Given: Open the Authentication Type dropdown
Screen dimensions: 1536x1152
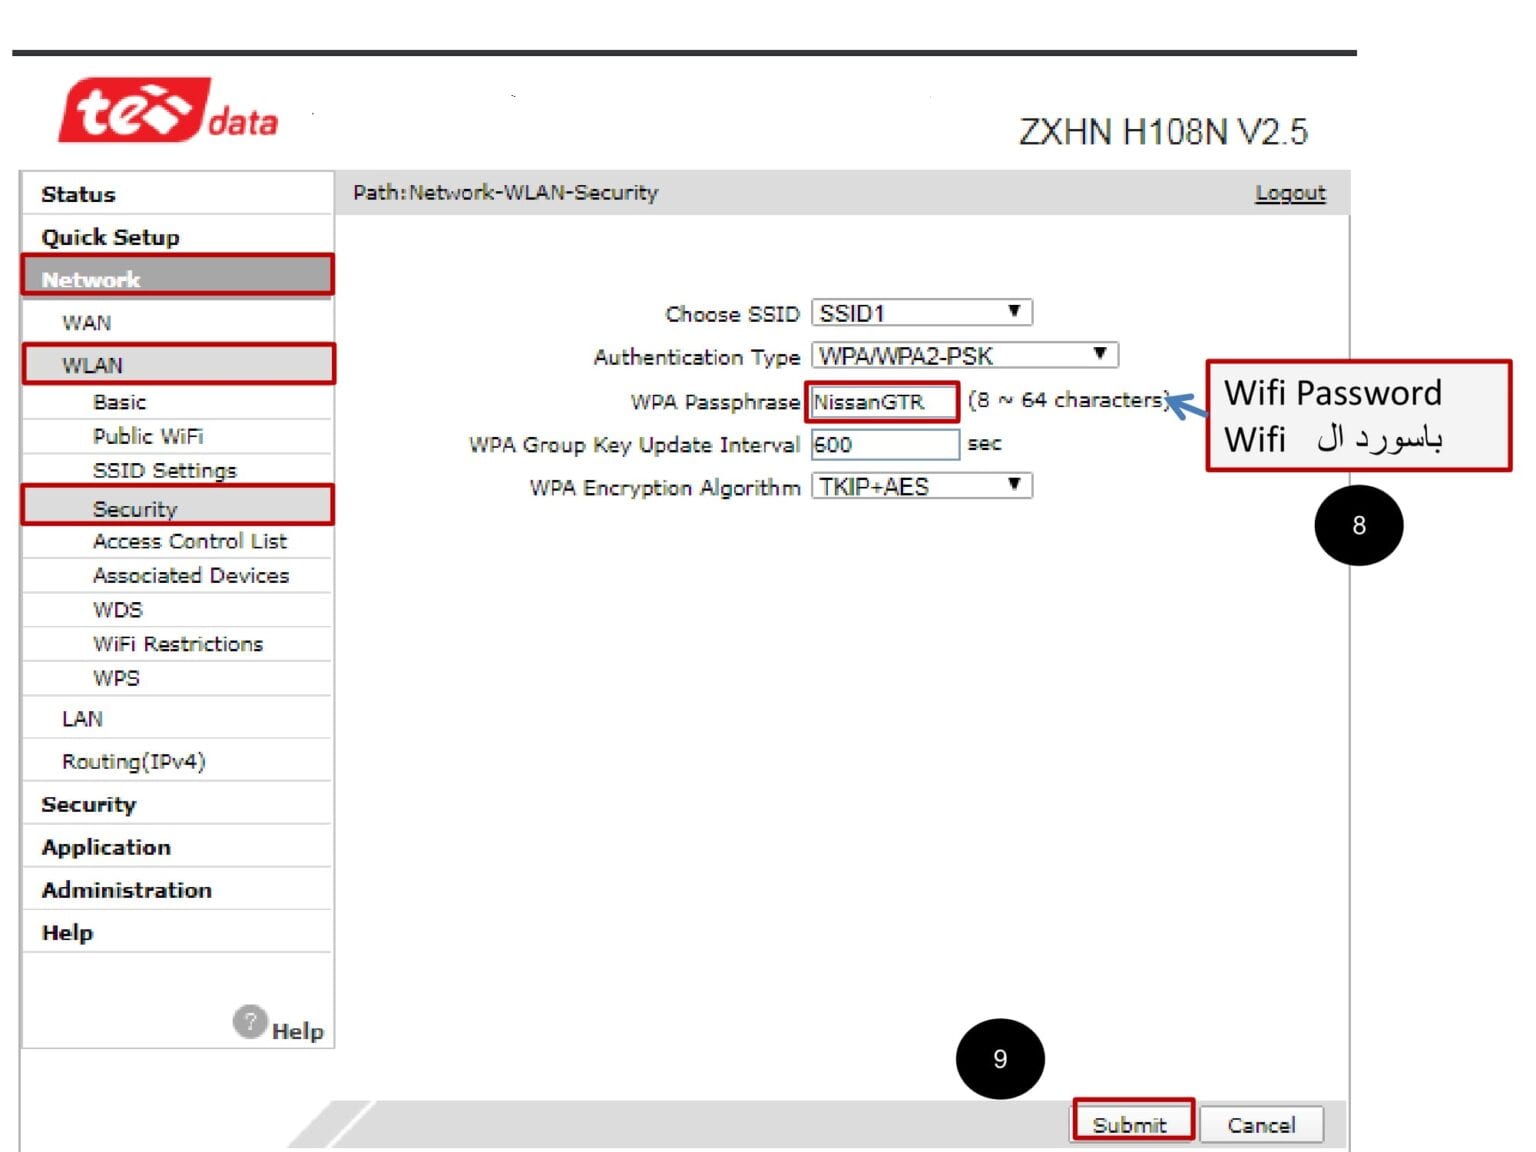Looking at the screenshot, I should 965,355.
